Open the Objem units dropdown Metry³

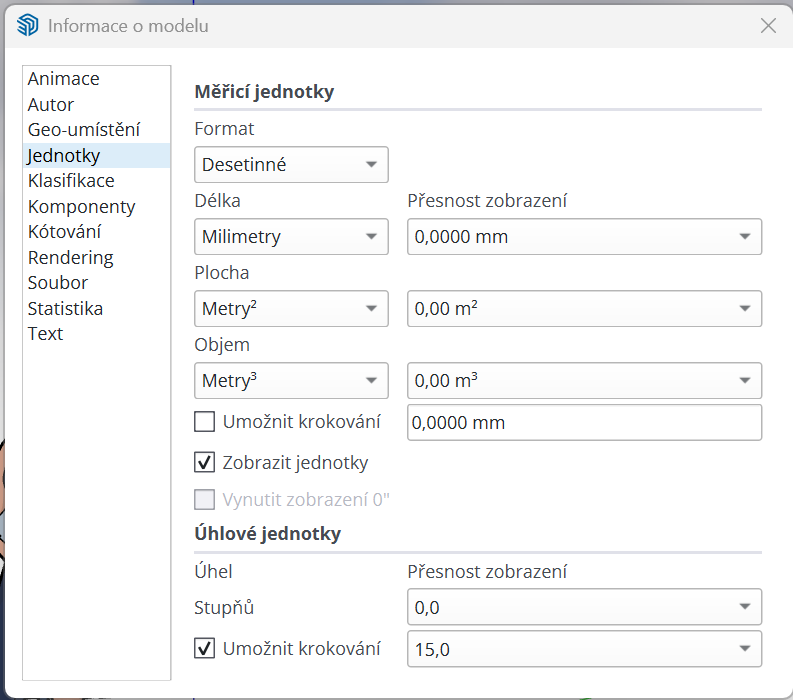tap(291, 381)
